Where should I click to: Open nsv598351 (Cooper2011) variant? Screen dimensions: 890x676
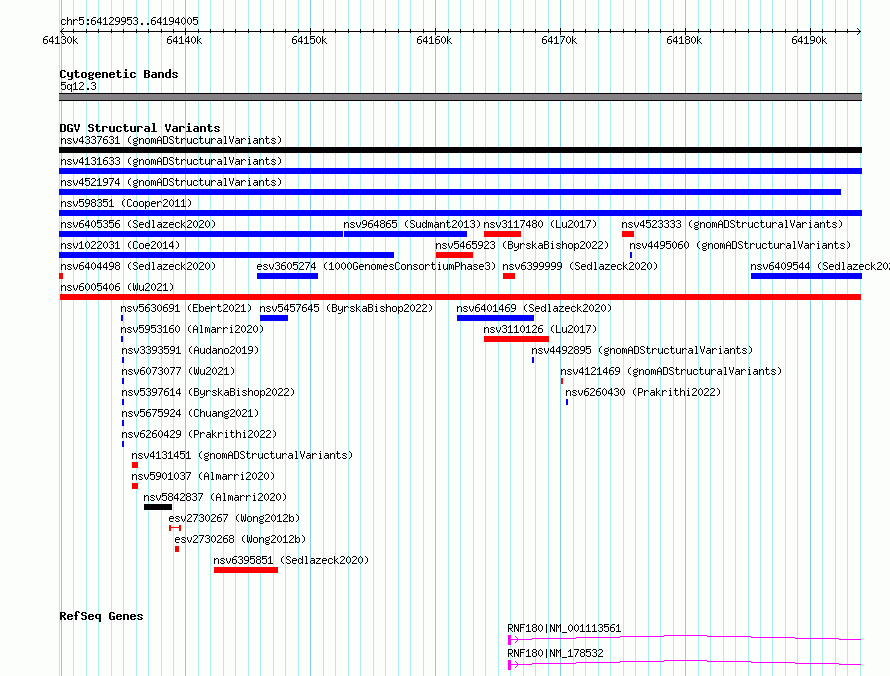[x=126, y=203]
